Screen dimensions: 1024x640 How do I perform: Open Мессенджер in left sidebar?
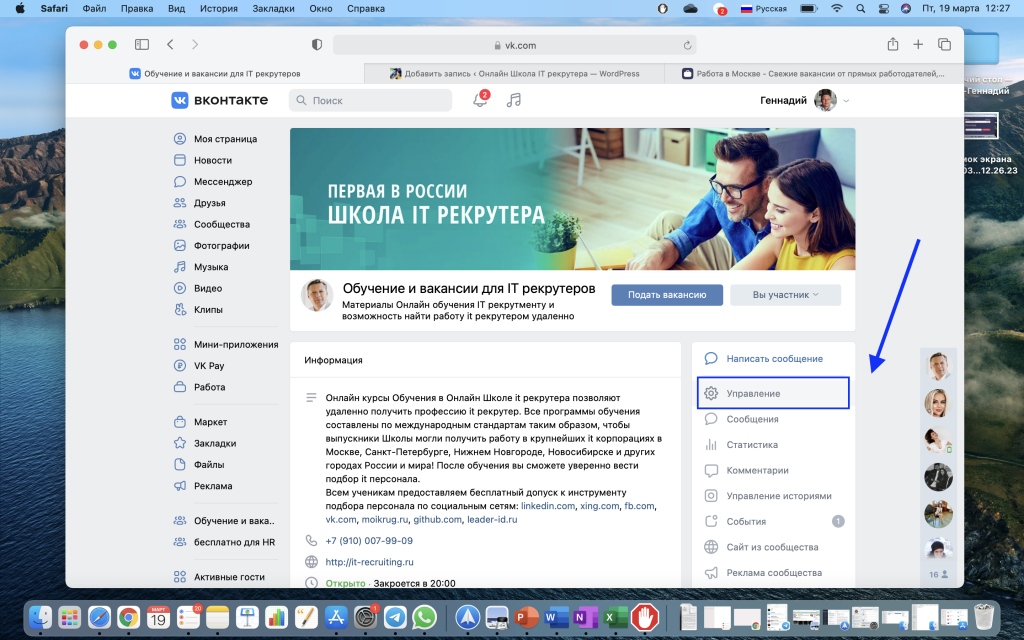point(223,182)
